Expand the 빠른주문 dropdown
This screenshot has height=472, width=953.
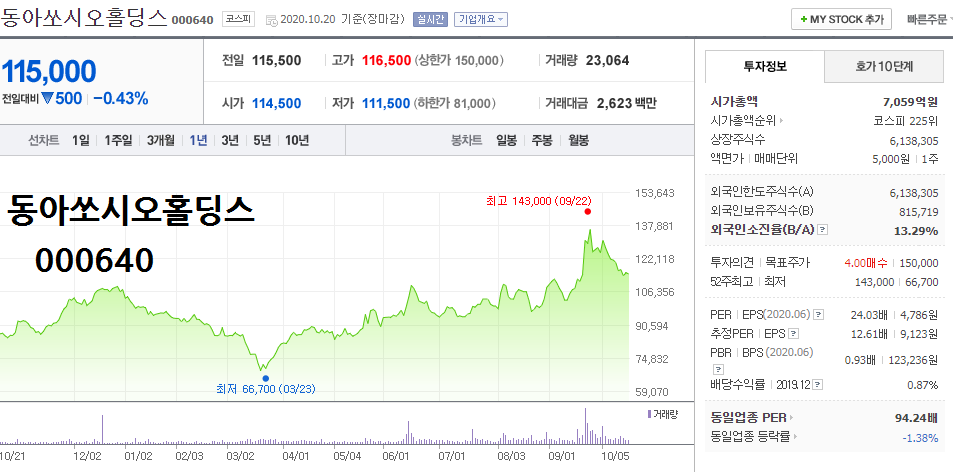[x=929, y=19]
